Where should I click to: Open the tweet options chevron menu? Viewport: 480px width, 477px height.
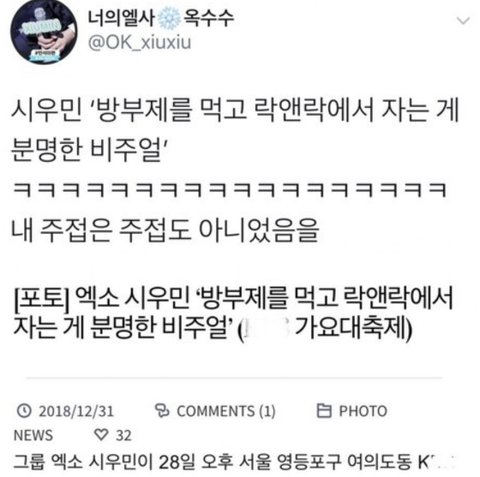click(x=463, y=21)
